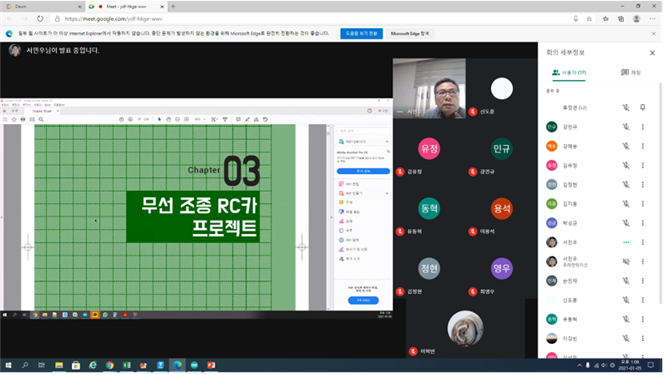Image resolution: width=665 pixels, height=375 pixels.
Task: Click the blue button in Edge notification bar
Action: pos(362,34)
